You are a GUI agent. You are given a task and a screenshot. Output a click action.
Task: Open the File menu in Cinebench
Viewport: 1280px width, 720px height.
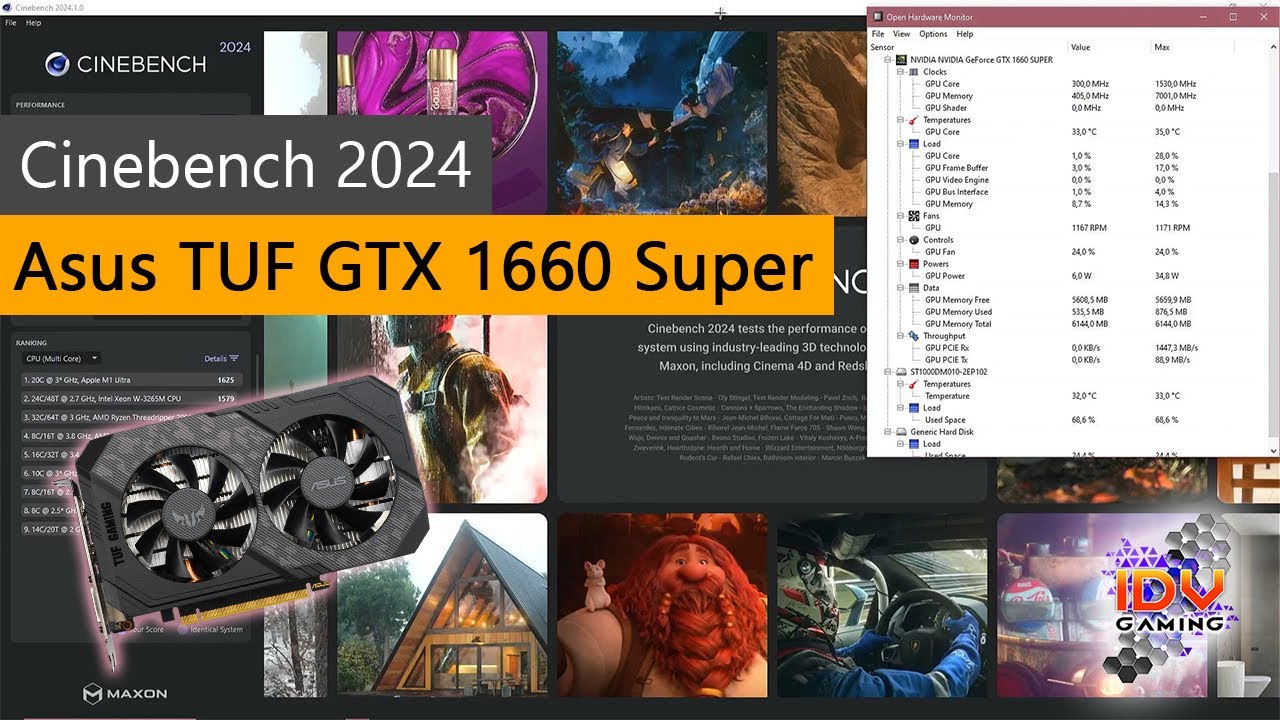(11, 22)
